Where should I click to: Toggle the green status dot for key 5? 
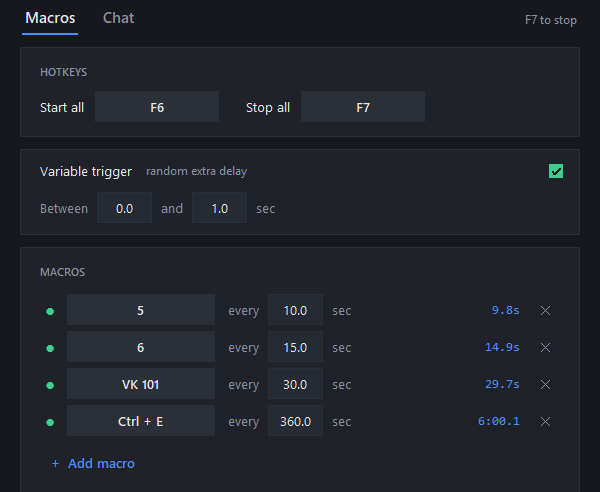tap(50, 311)
